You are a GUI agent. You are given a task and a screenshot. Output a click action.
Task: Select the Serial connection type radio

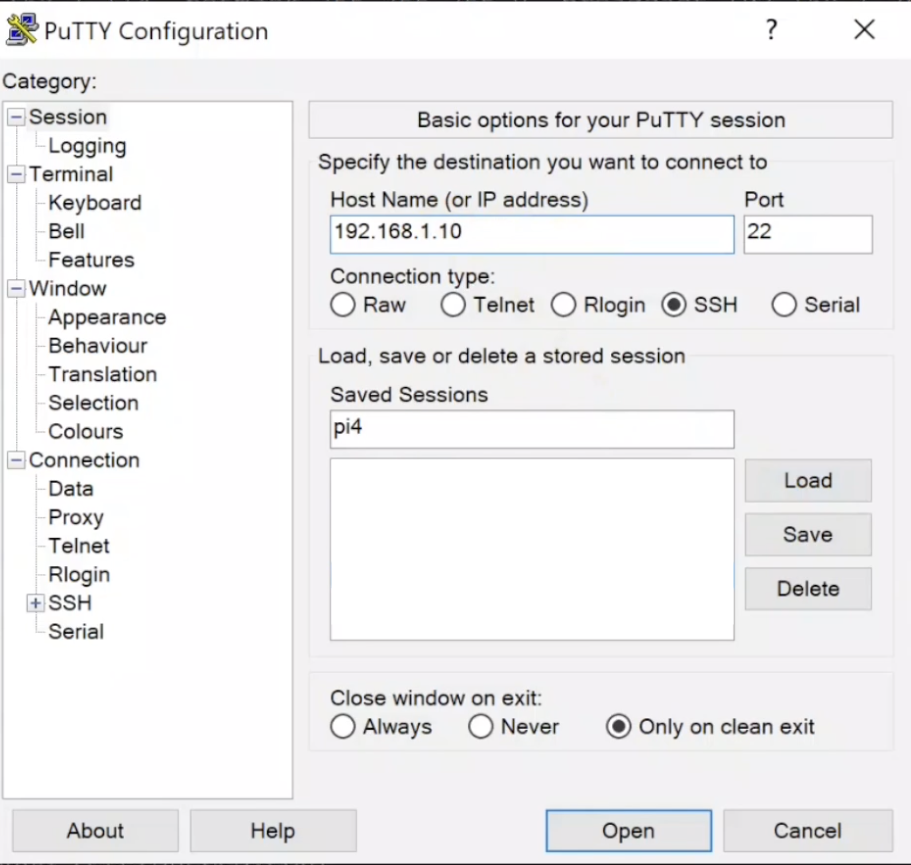coord(784,306)
